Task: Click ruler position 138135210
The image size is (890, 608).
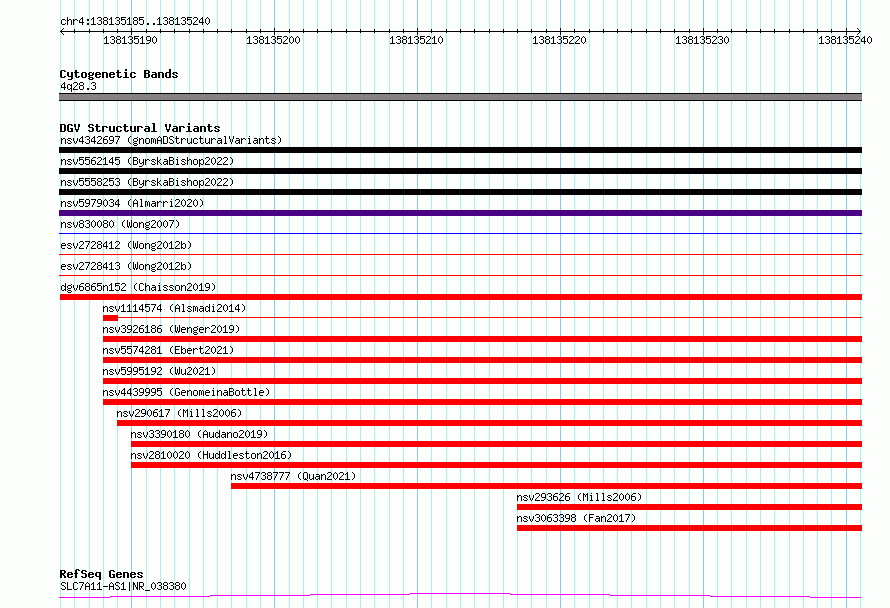Action: (417, 40)
